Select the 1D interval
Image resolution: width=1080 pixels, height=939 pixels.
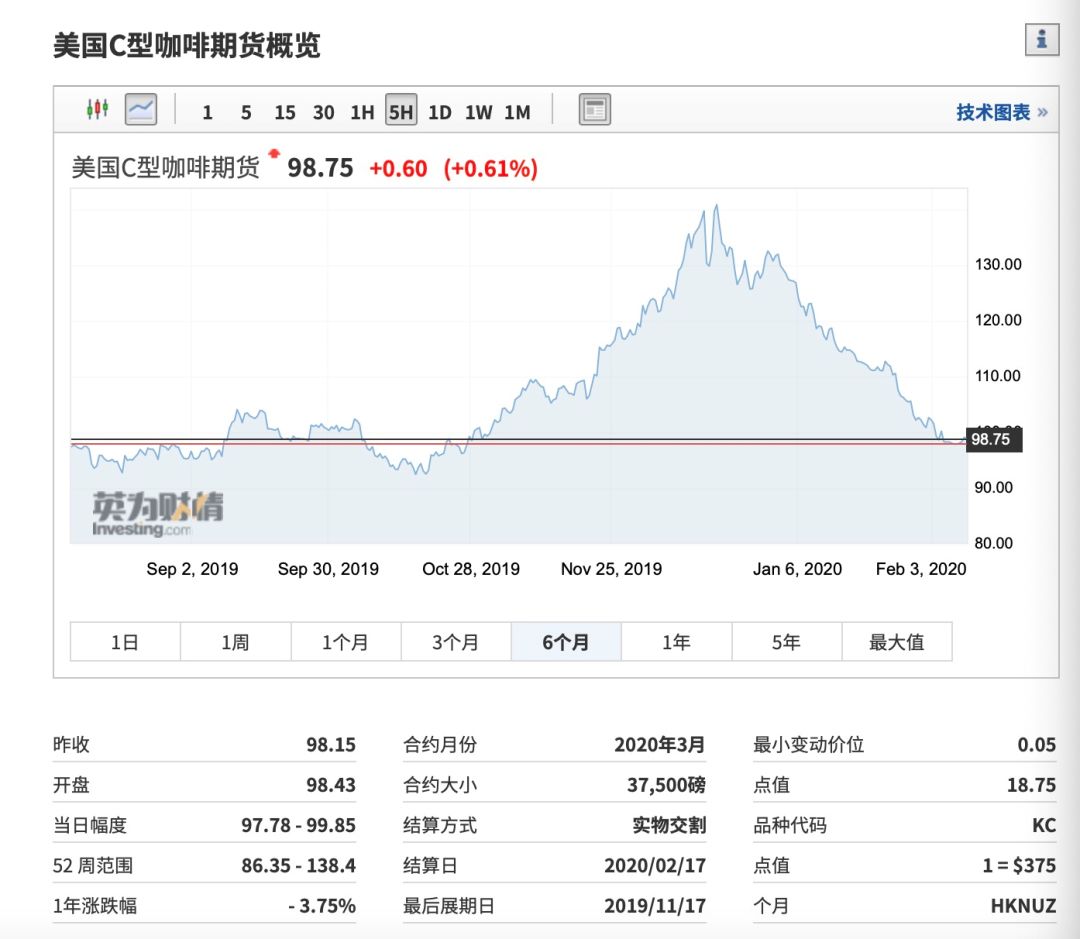(439, 112)
